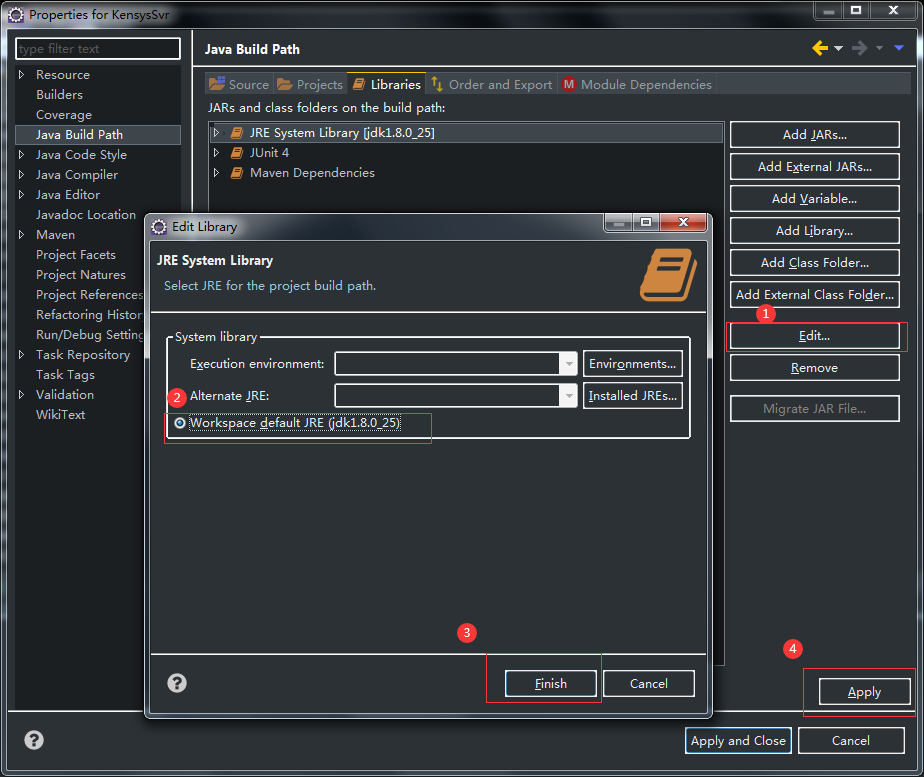Switch to the Order and Export tab
The image size is (924, 777).
[x=490, y=84]
